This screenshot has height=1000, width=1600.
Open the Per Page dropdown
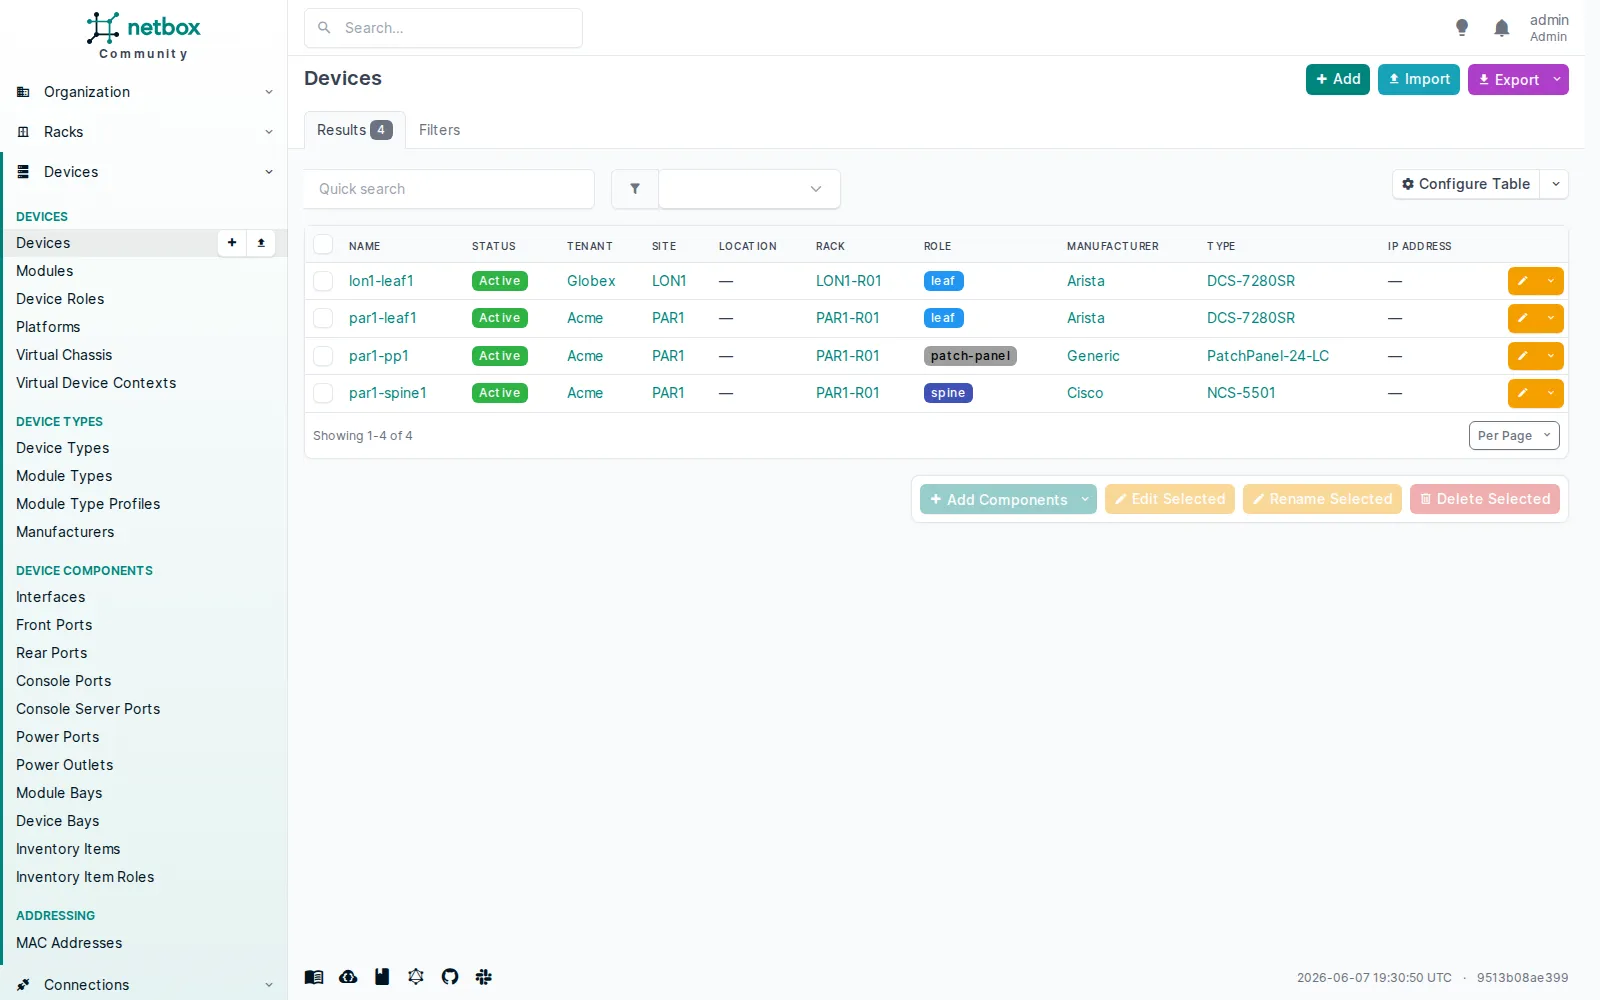(x=1514, y=436)
